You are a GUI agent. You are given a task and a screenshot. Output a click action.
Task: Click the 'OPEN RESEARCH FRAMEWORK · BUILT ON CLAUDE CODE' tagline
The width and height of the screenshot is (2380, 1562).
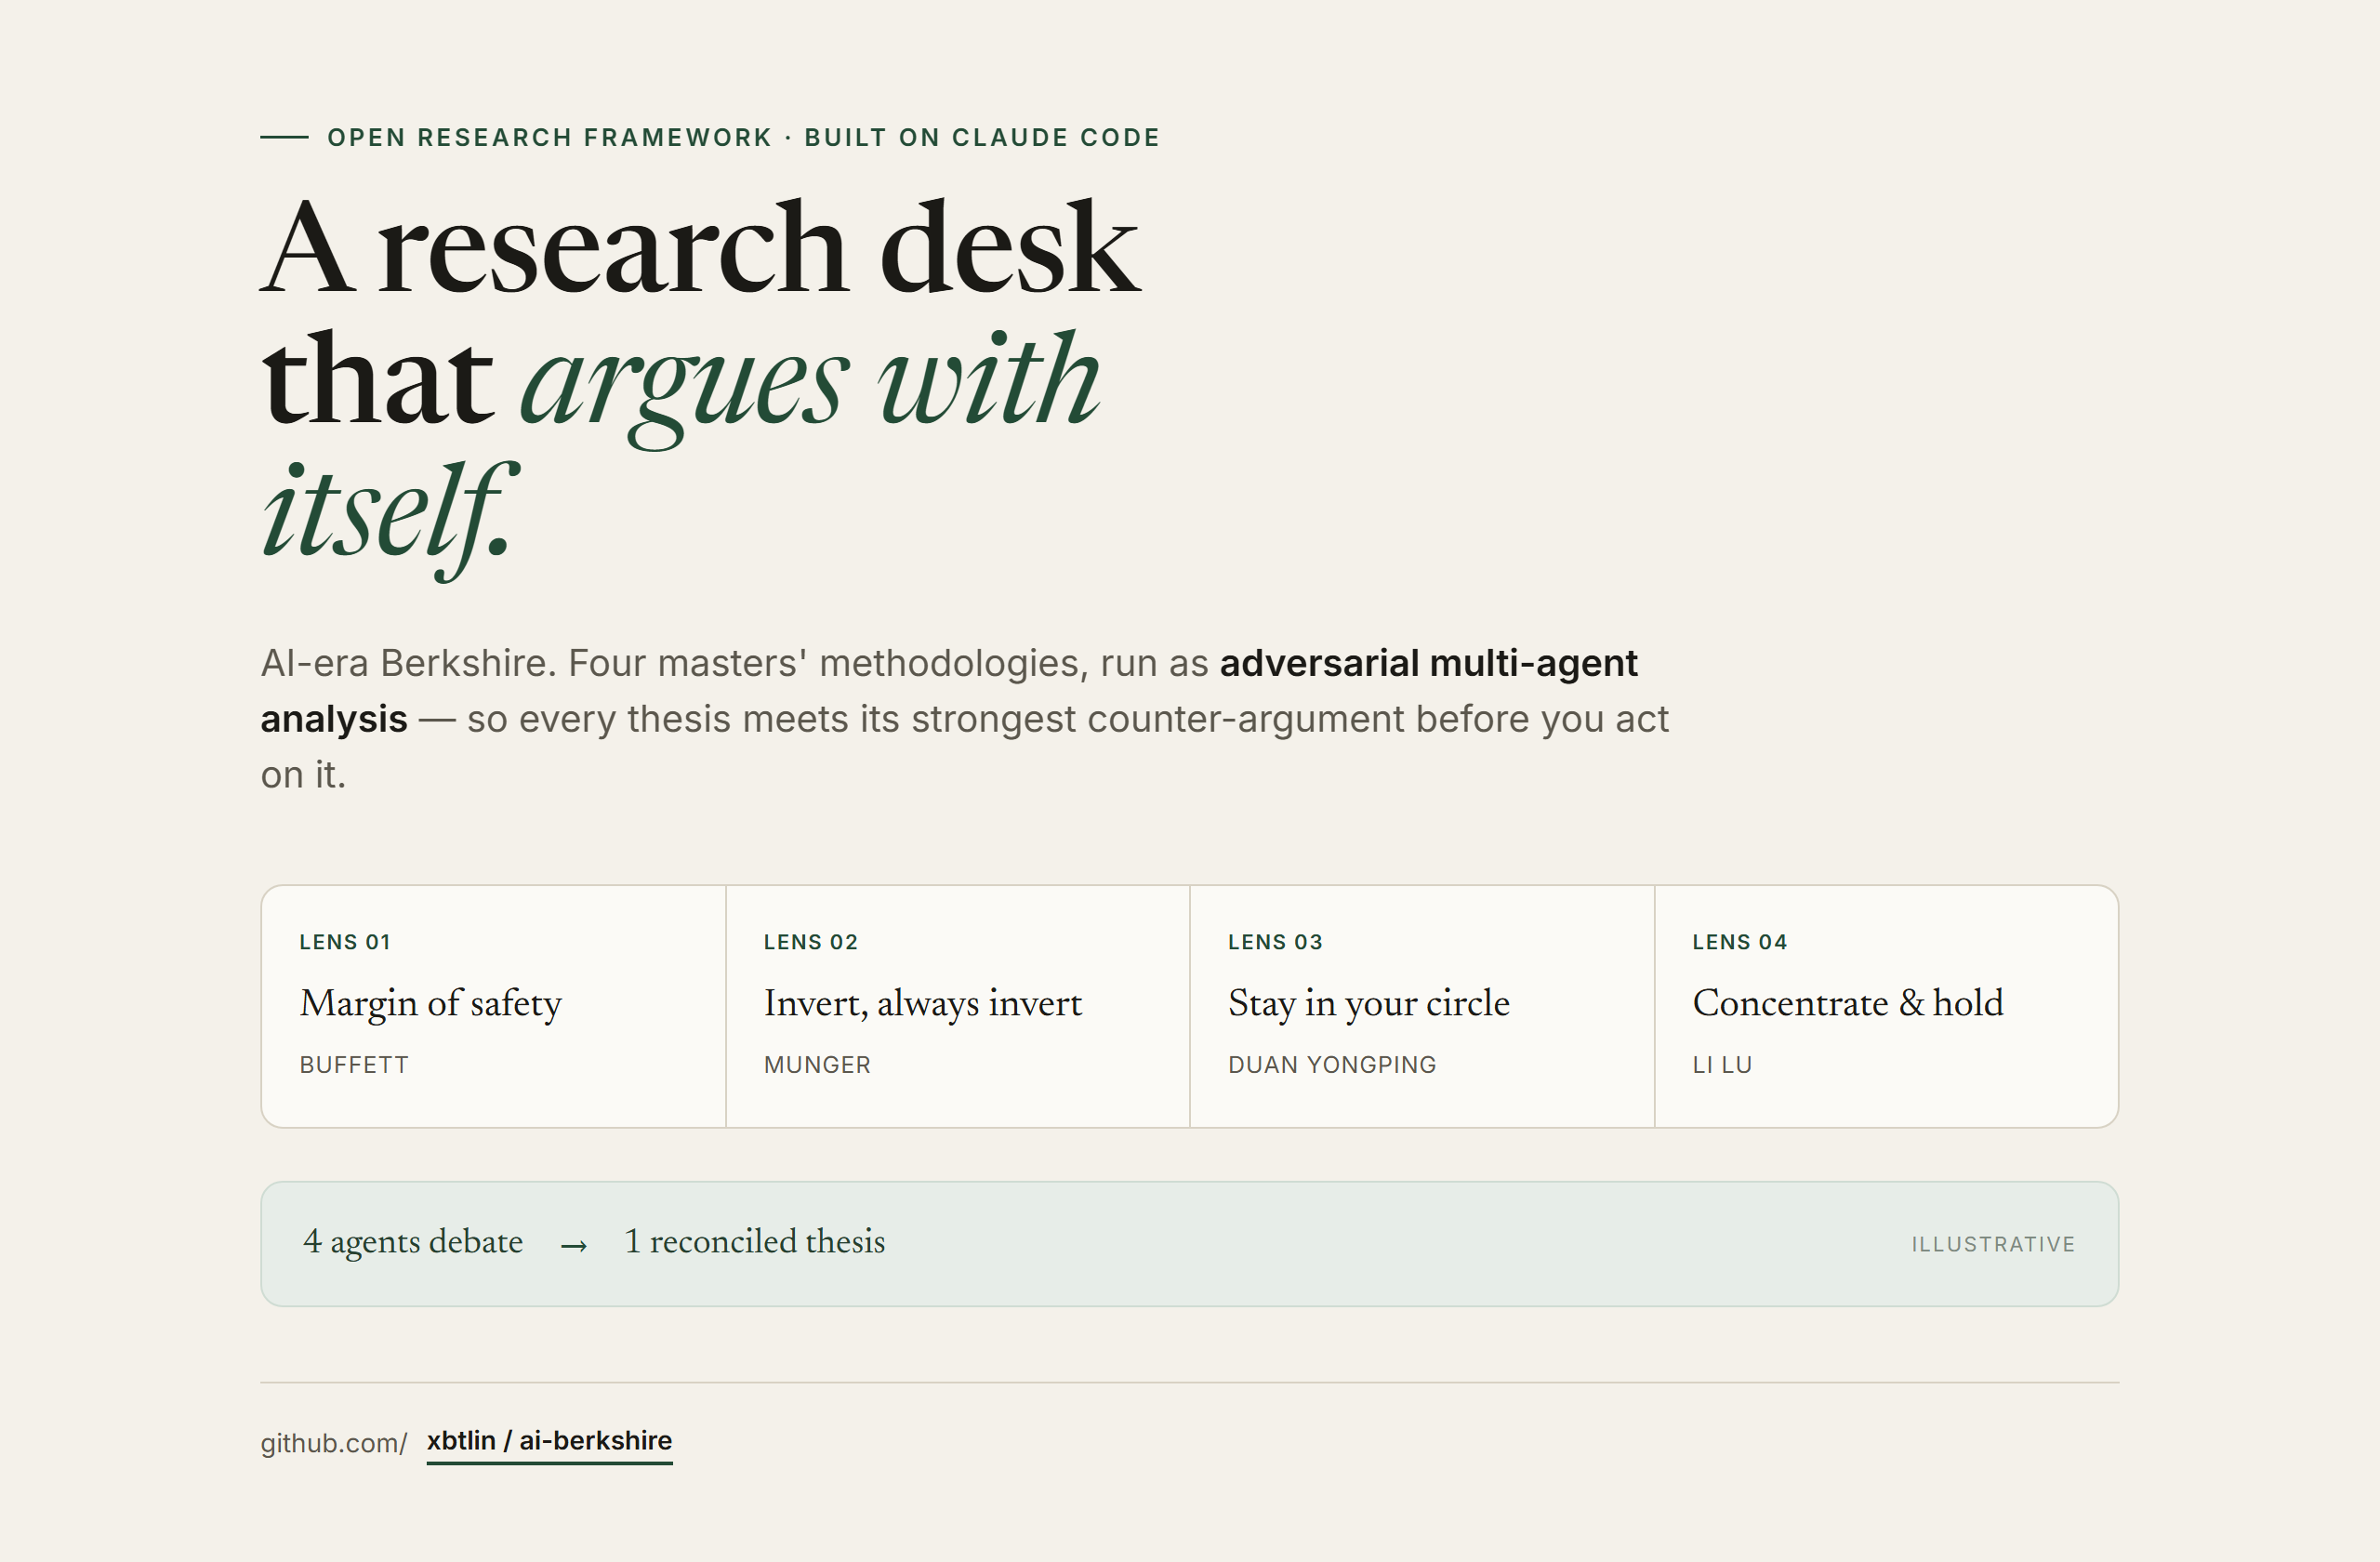click(743, 137)
